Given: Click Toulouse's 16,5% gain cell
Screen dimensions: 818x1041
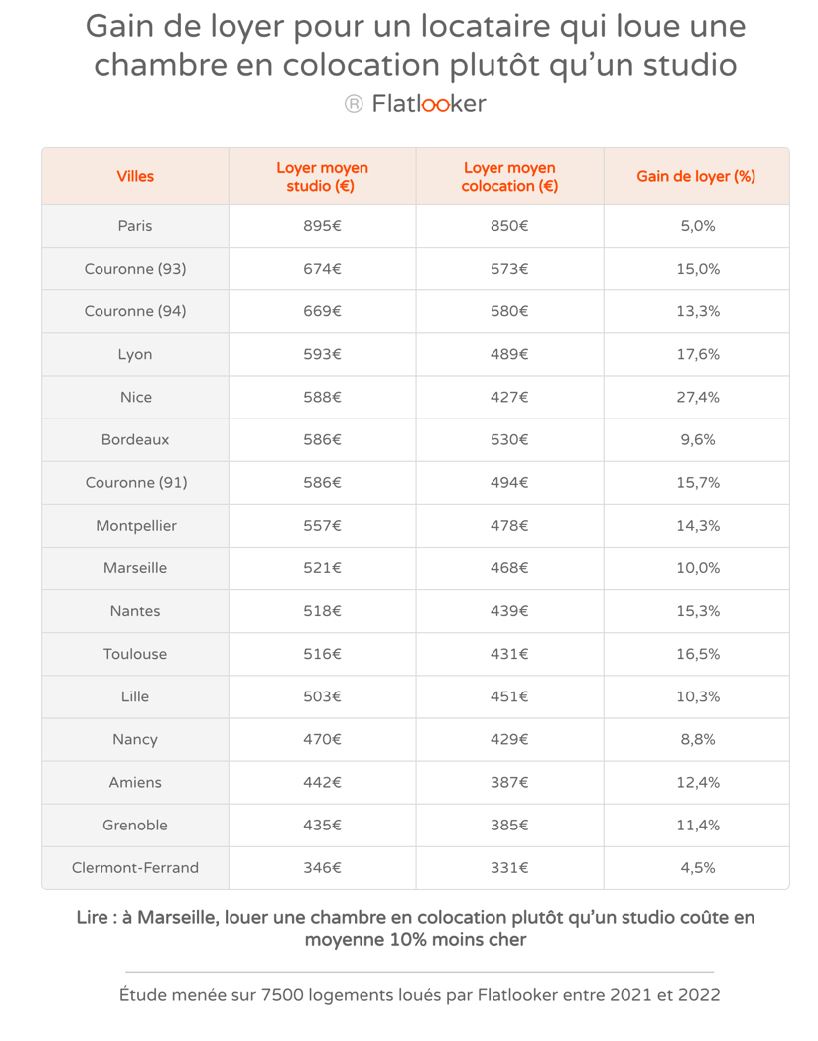Looking at the screenshot, I should point(698,654).
